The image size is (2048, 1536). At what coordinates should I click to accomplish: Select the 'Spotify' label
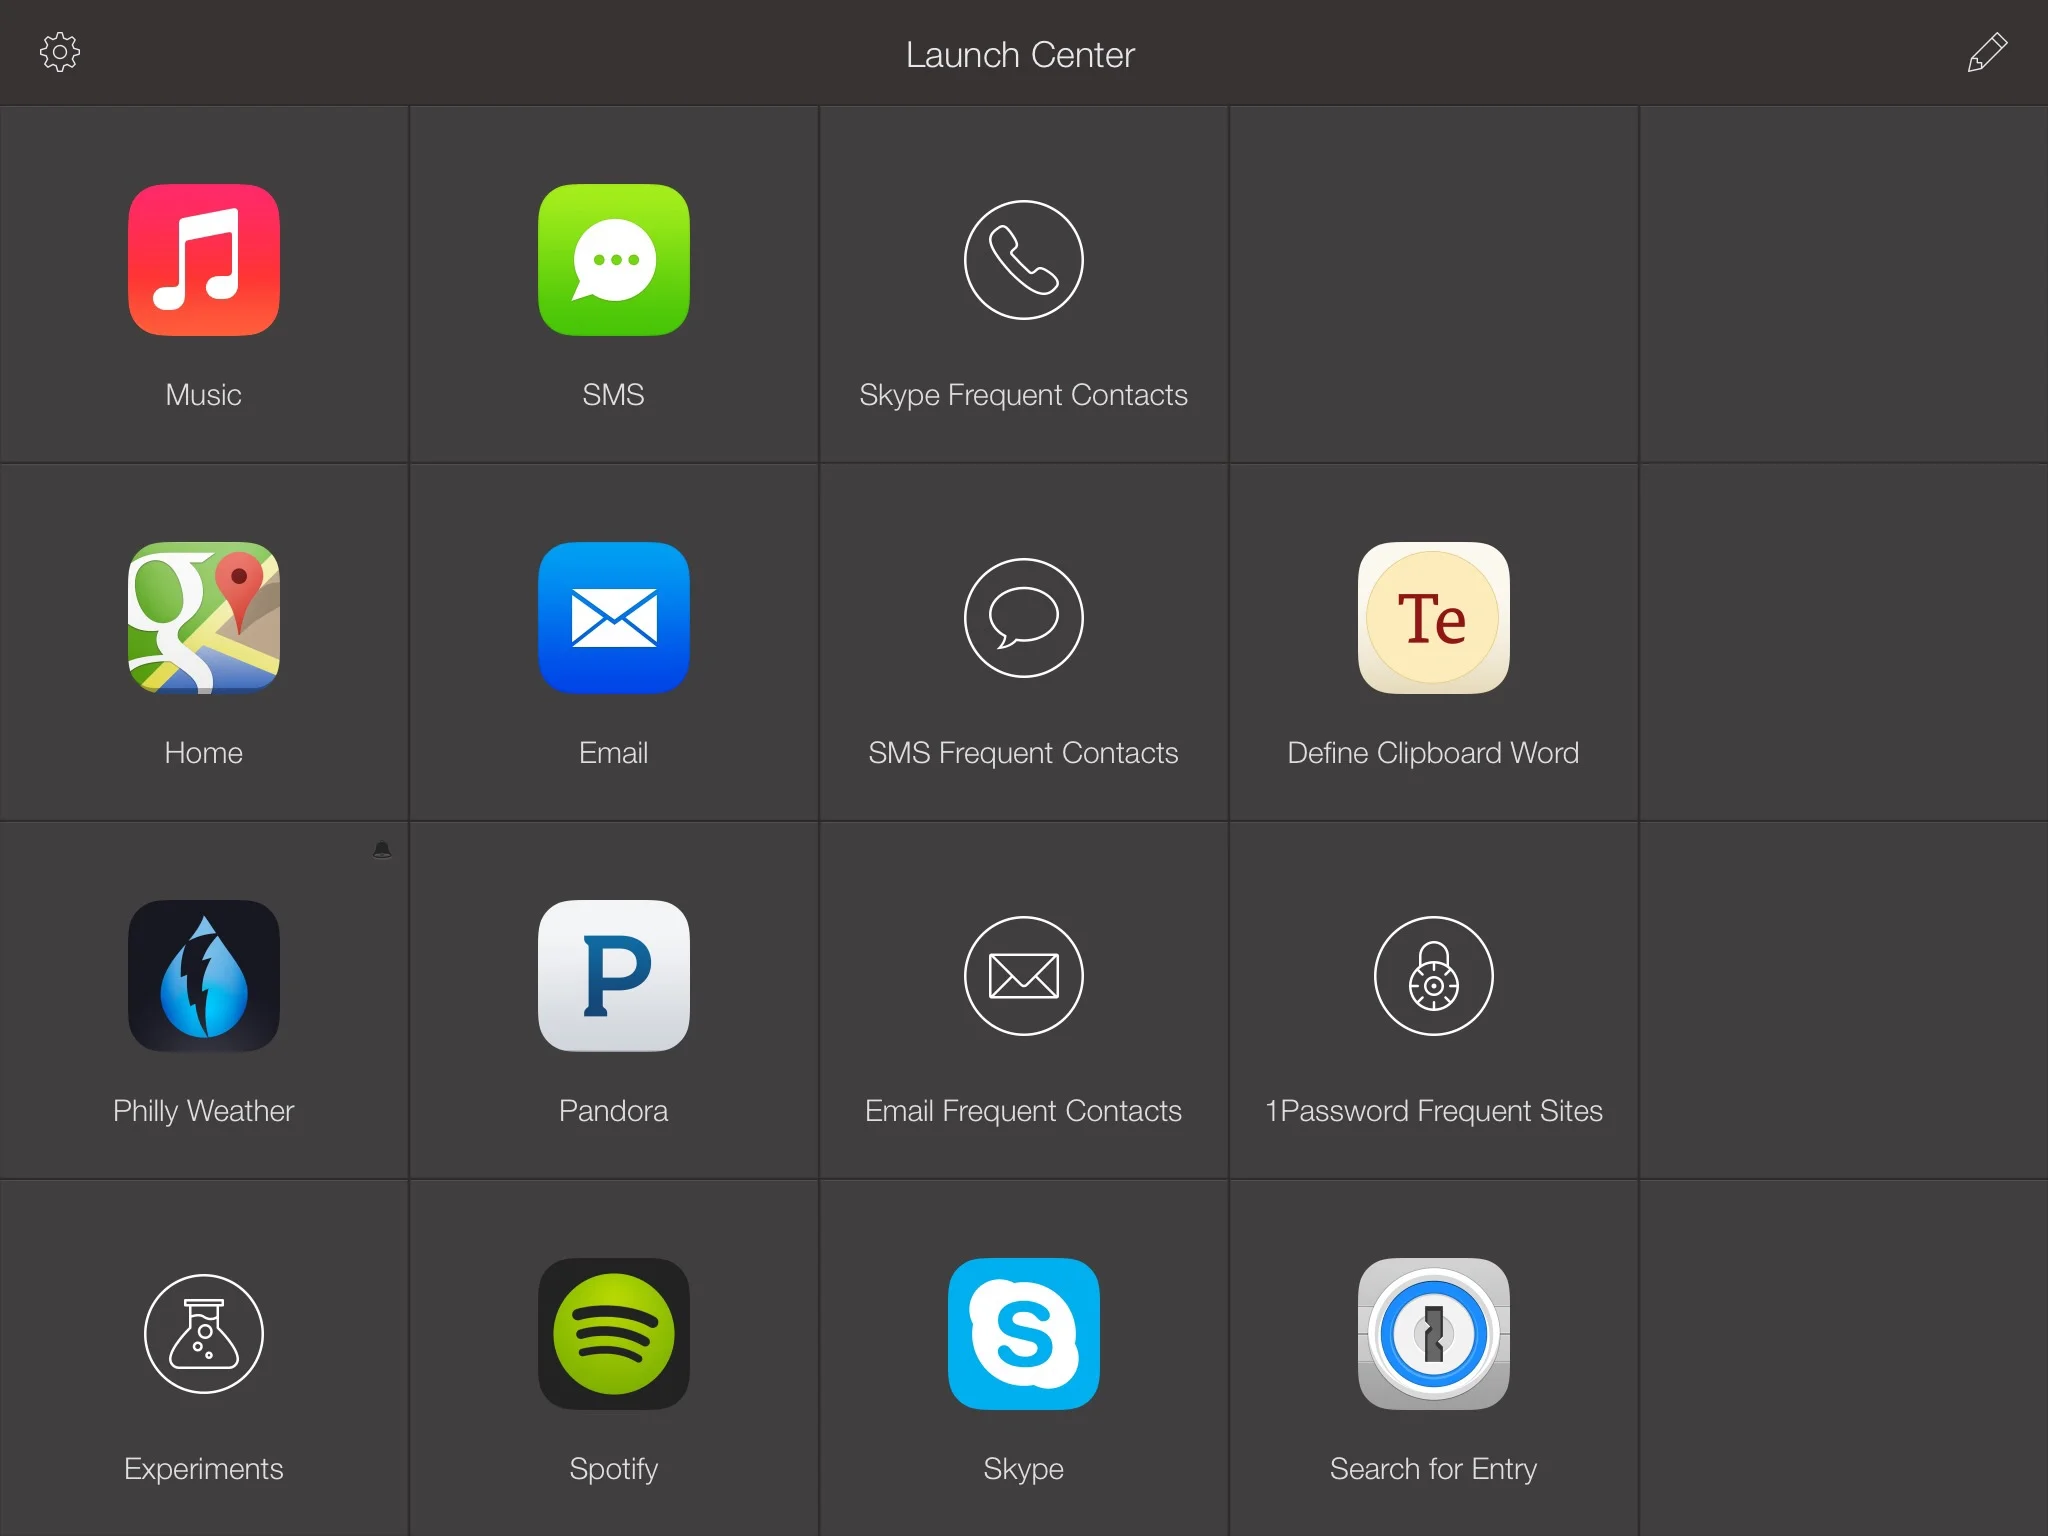click(x=614, y=1470)
